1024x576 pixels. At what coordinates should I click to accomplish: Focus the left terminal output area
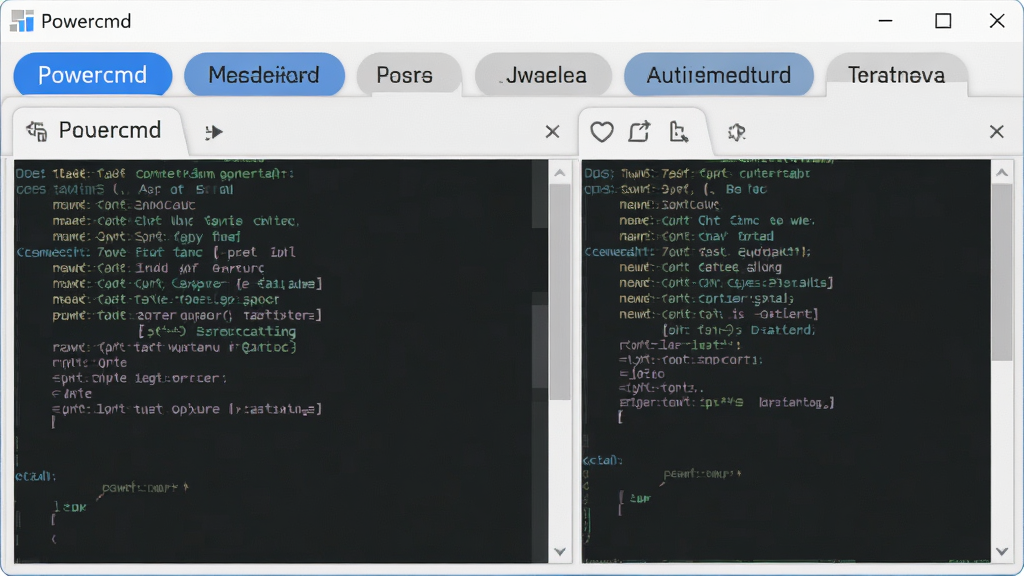(x=281, y=361)
